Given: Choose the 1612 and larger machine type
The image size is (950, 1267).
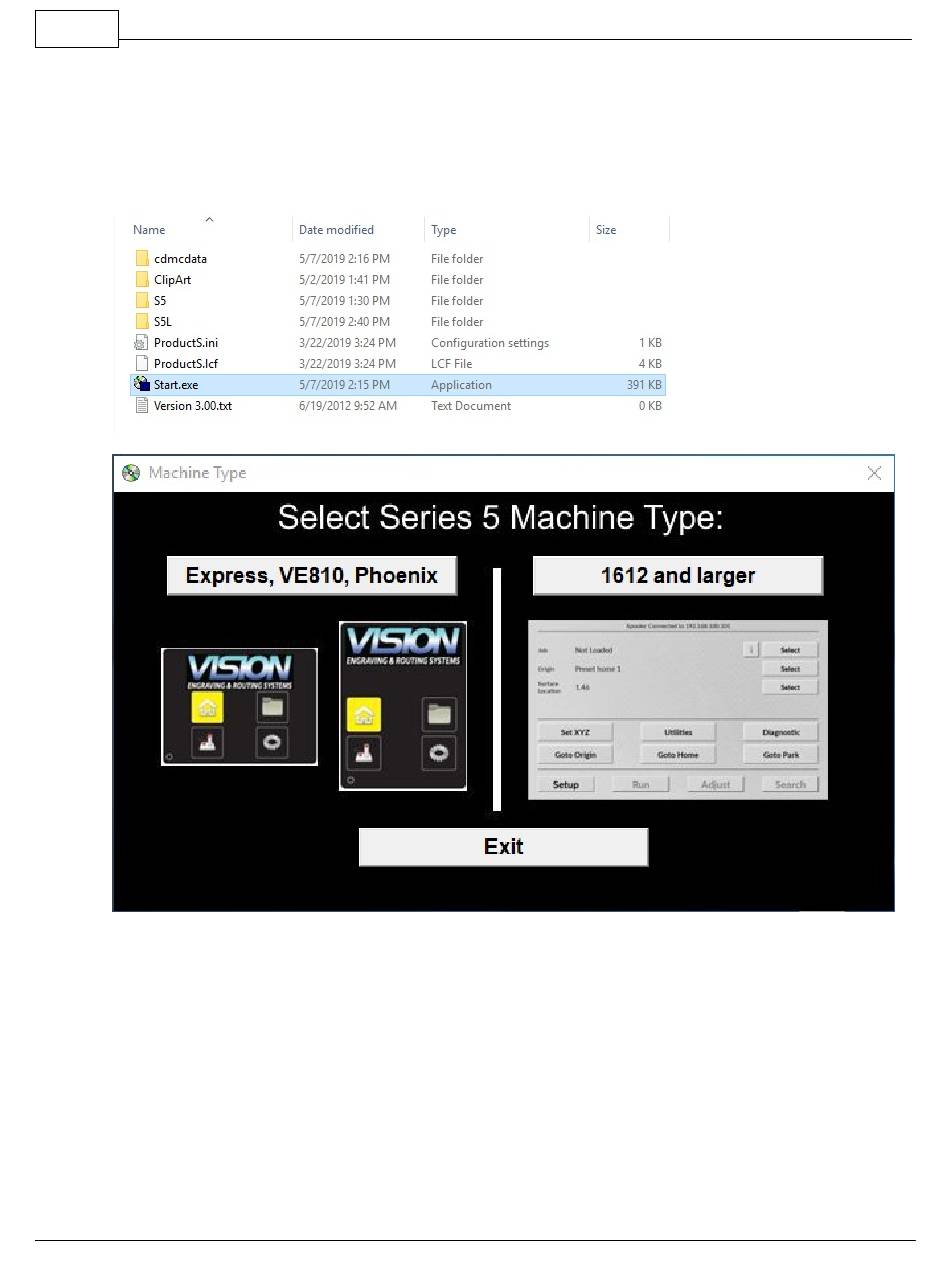Looking at the screenshot, I should click(678, 576).
